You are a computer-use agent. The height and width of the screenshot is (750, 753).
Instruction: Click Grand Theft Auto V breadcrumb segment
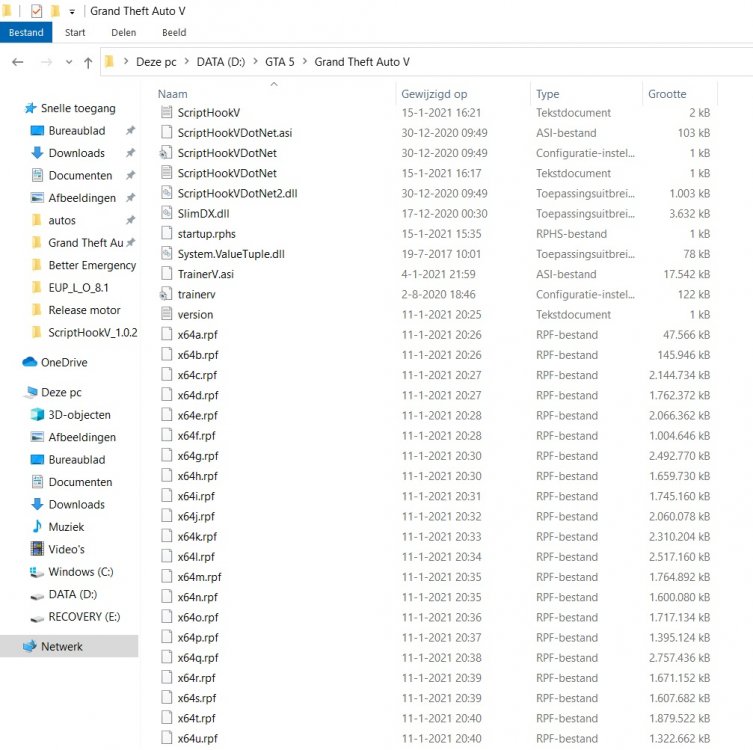pos(362,62)
